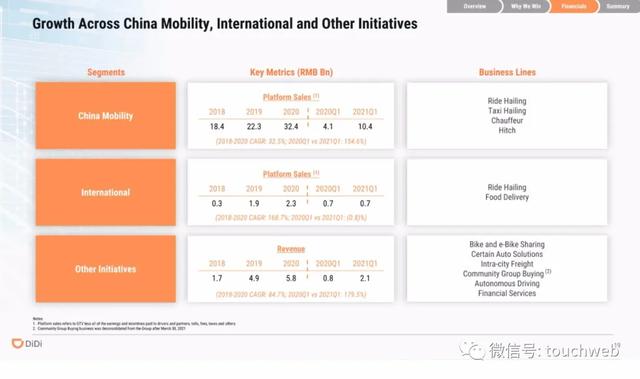640x379 pixels.
Task: Click the Food Delivery business line
Action: pos(507,197)
